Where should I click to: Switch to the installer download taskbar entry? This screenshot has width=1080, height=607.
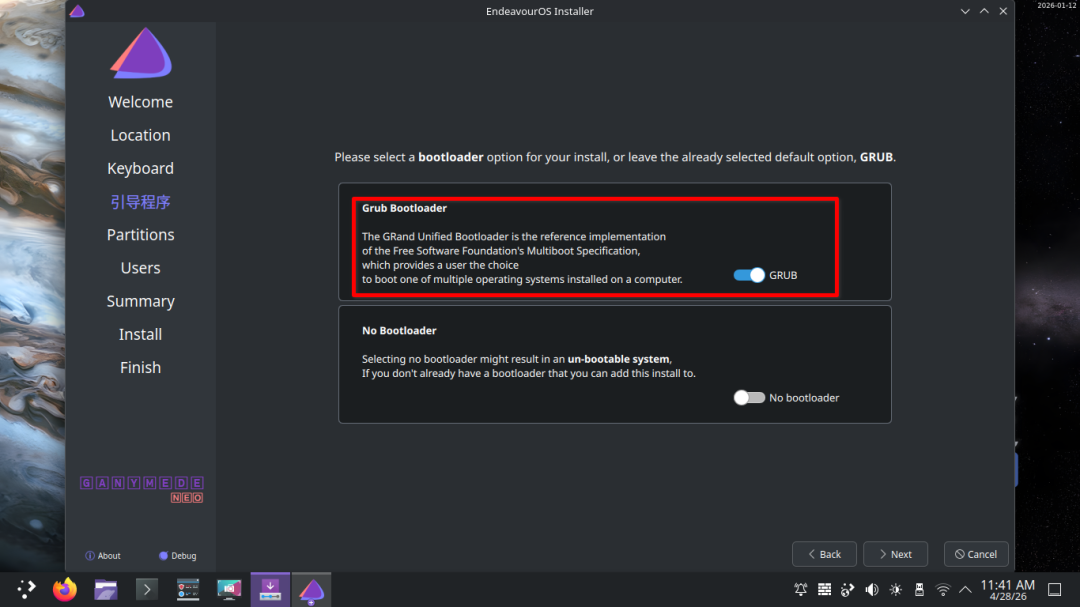click(270, 589)
